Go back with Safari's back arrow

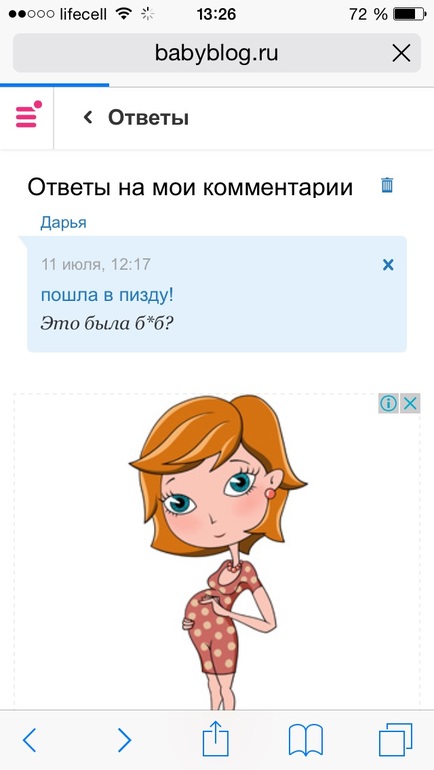point(30,740)
